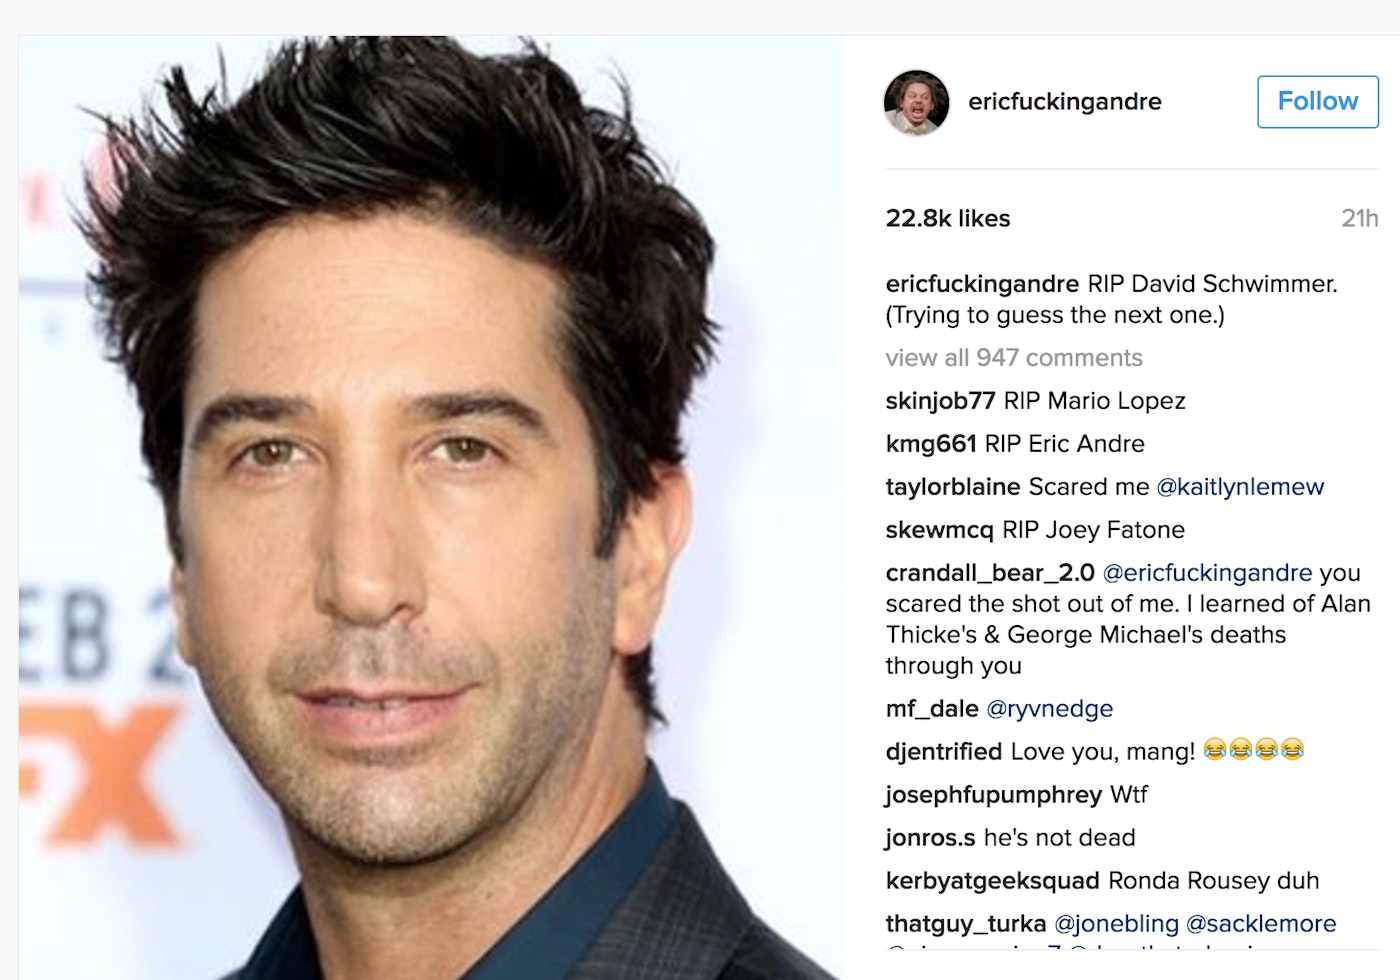
Task: Click the @ericfuckingandre mention in comment
Action: click(x=1207, y=573)
